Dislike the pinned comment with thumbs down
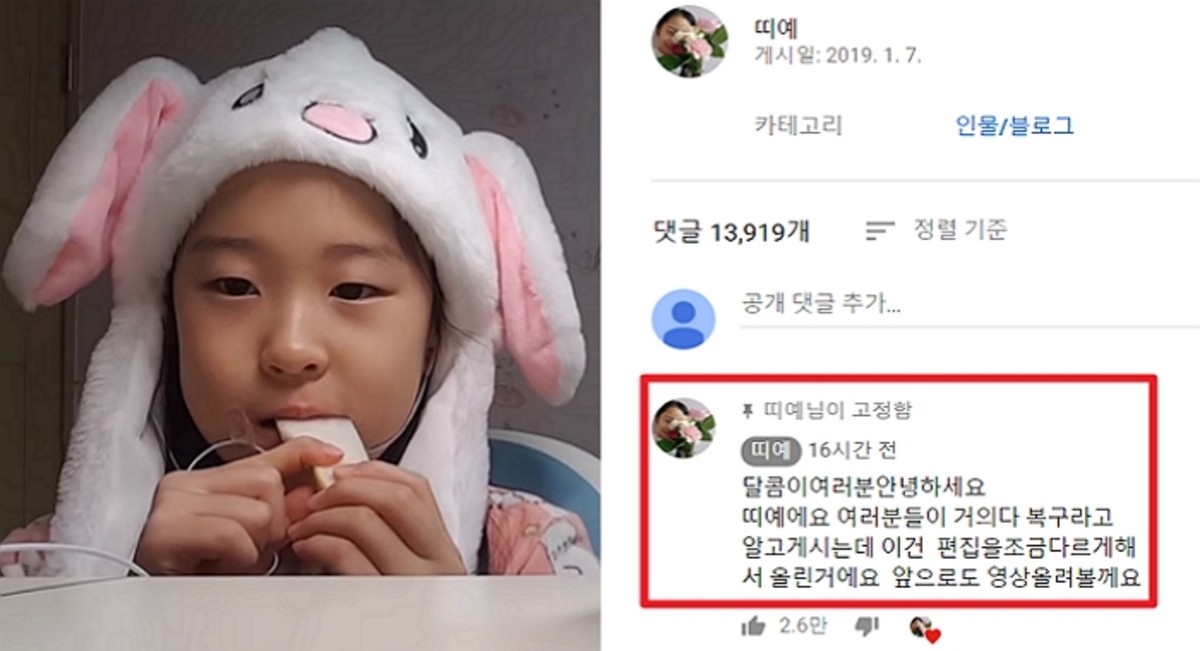Screen dimensions: 1200x651 [867, 627]
